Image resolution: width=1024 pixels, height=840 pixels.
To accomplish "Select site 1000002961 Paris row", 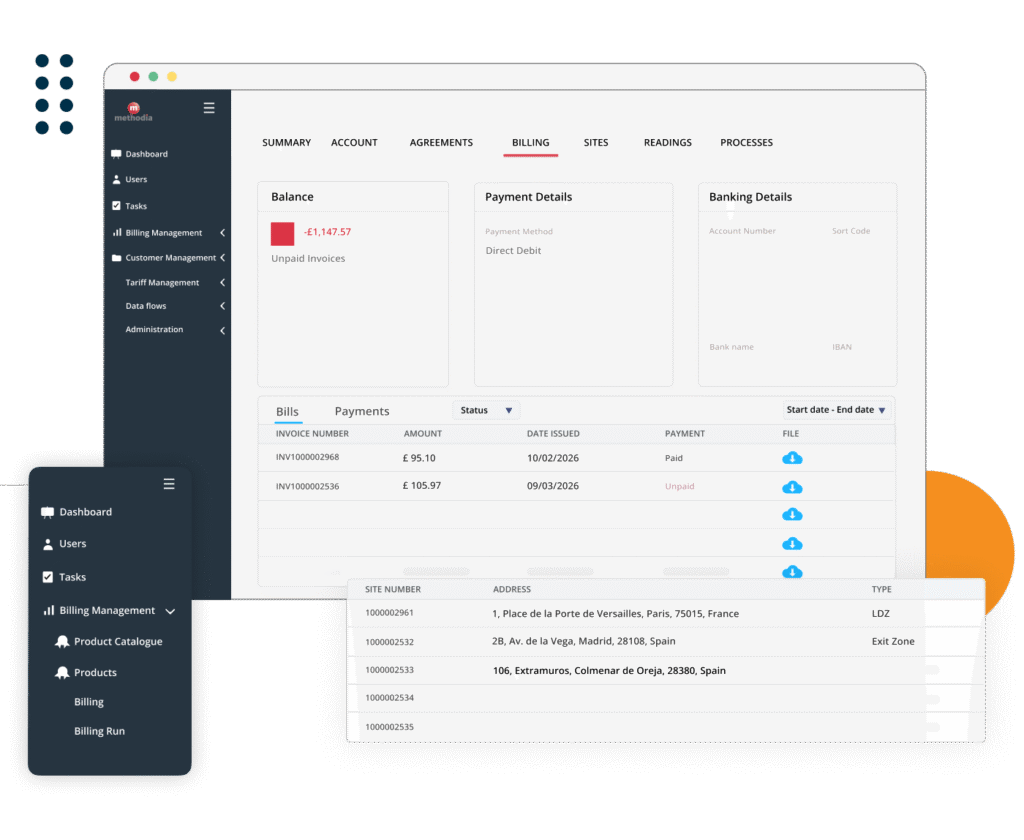I will 615,614.
